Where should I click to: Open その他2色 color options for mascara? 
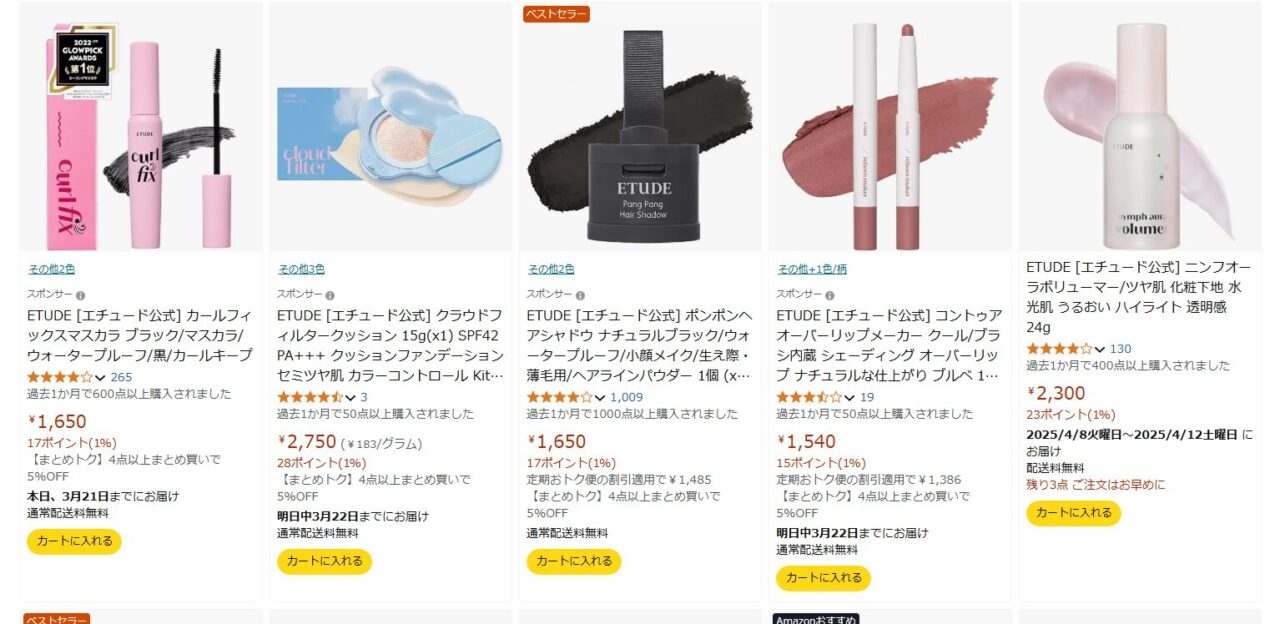(51, 269)
